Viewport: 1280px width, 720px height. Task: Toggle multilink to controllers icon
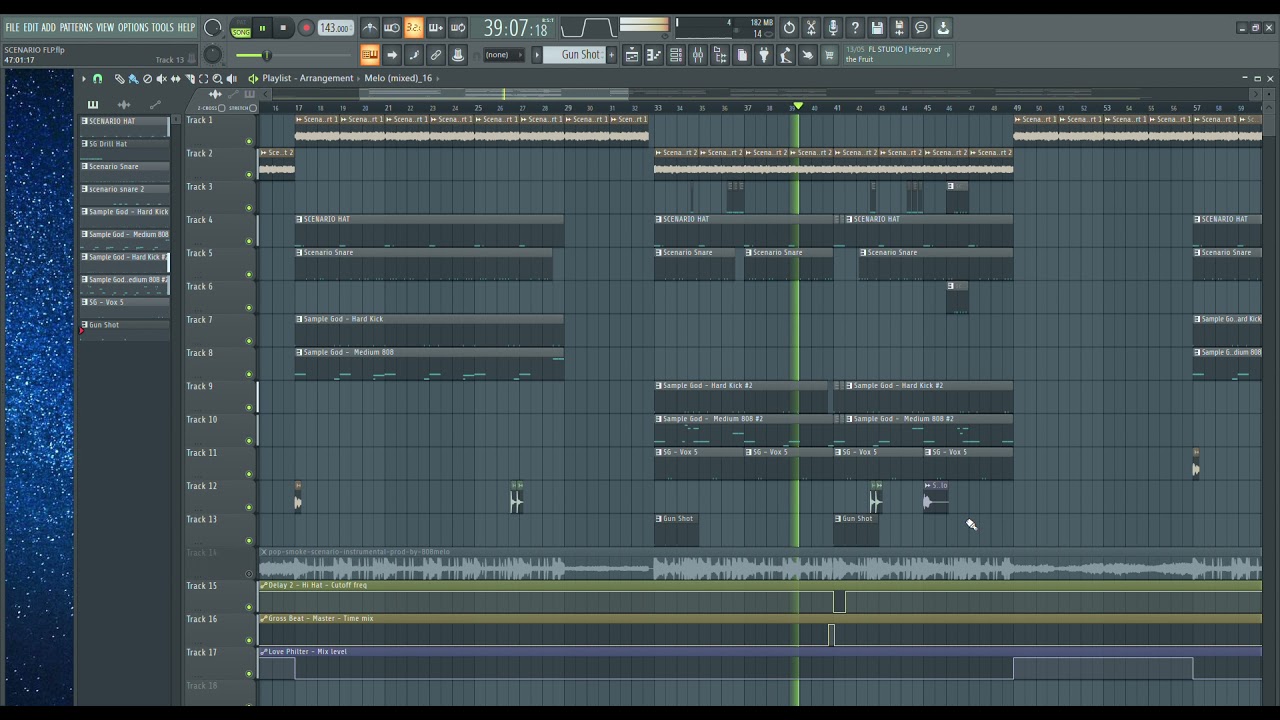point(436,55)
